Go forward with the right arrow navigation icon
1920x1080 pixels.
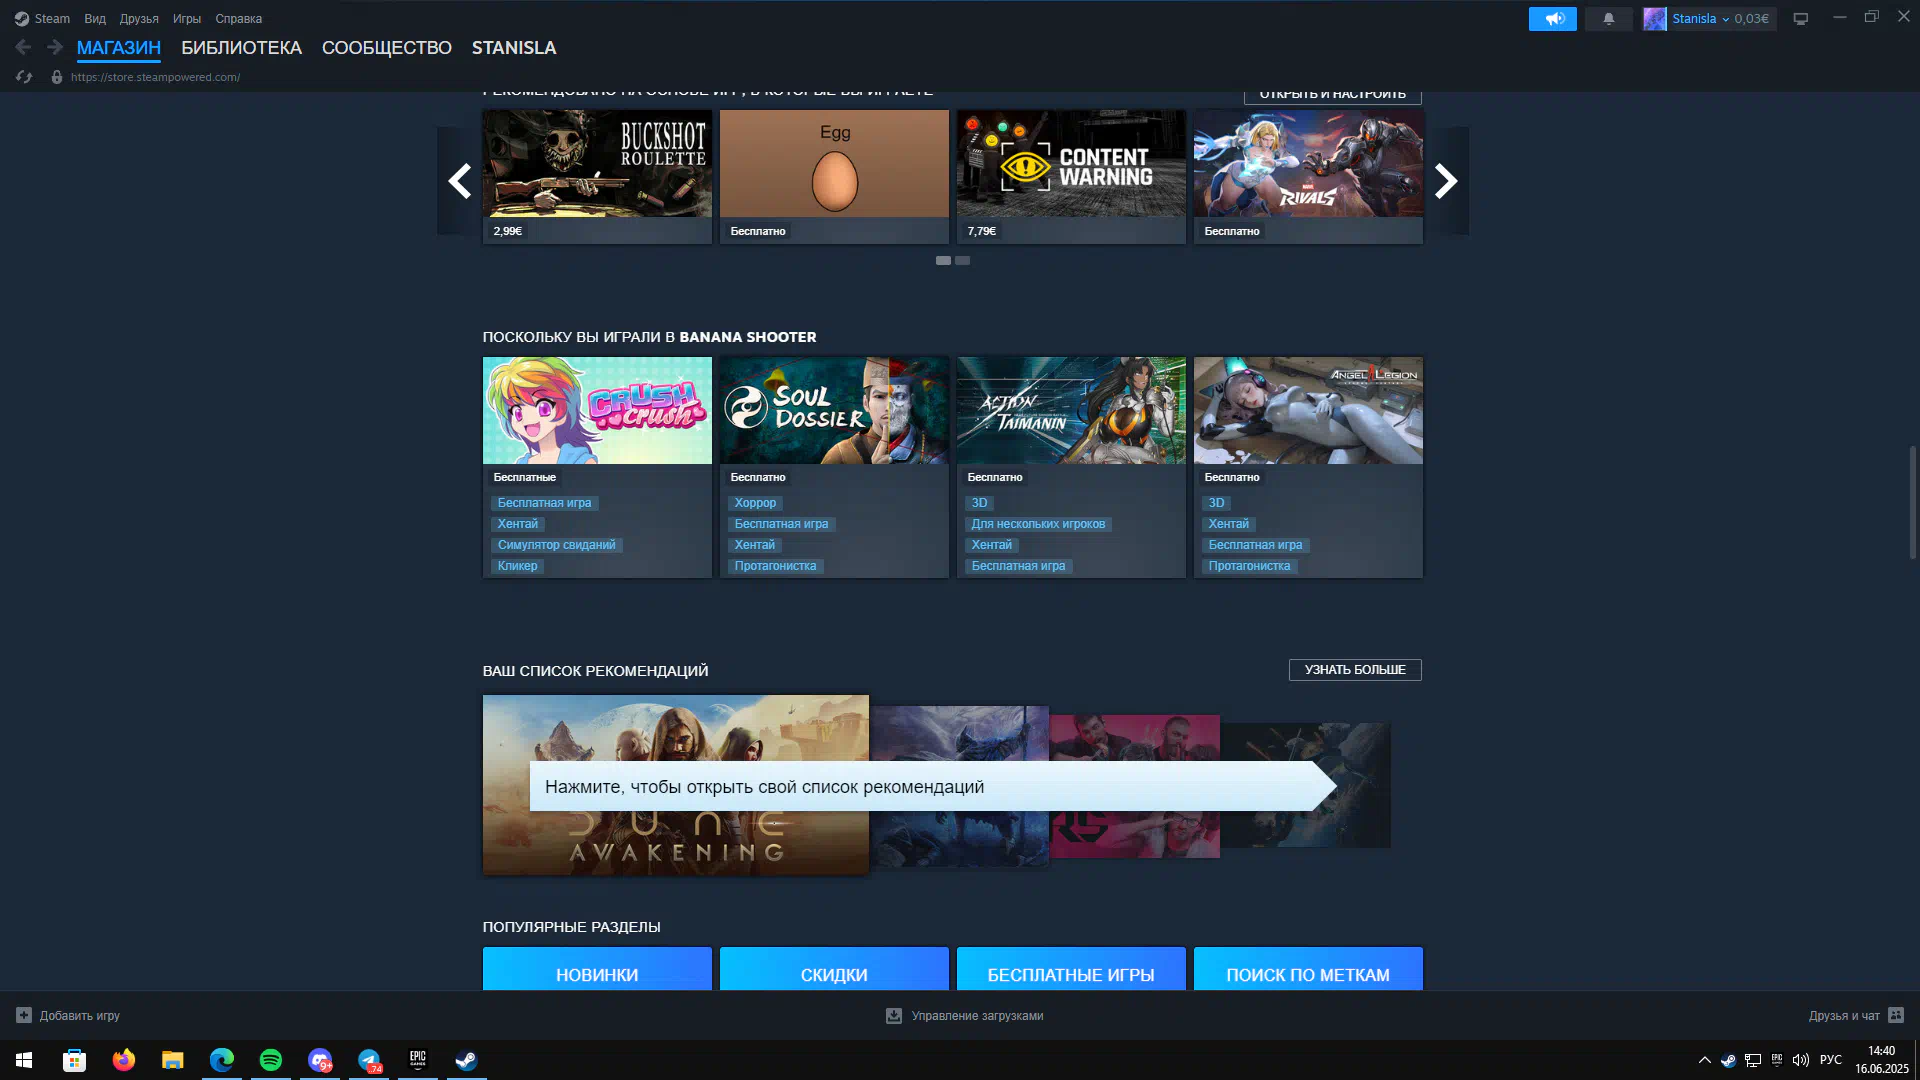click(55, 47)
